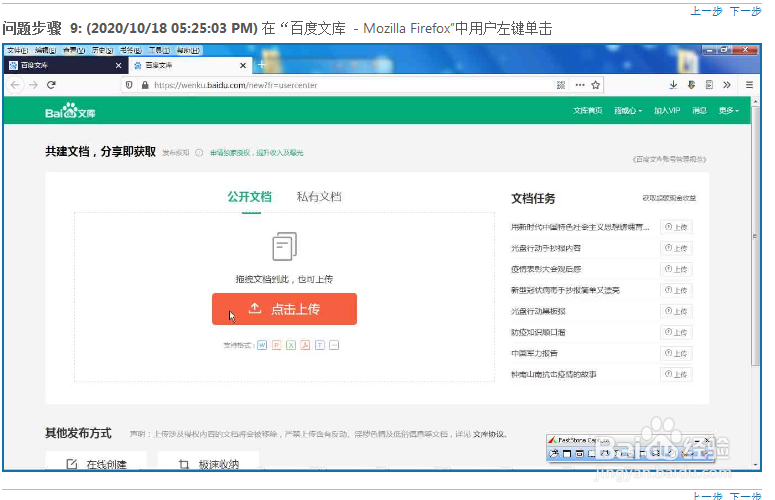This screenshot has height=500, width=775.
Task: Open the 文库协议 link
Action: pyautogui.click(x=489, y=434)
